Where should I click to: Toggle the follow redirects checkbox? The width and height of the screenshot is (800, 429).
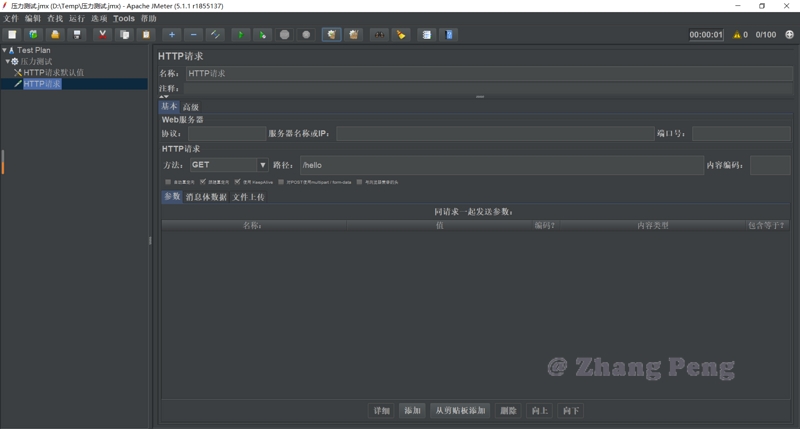[x=203, y=182]
